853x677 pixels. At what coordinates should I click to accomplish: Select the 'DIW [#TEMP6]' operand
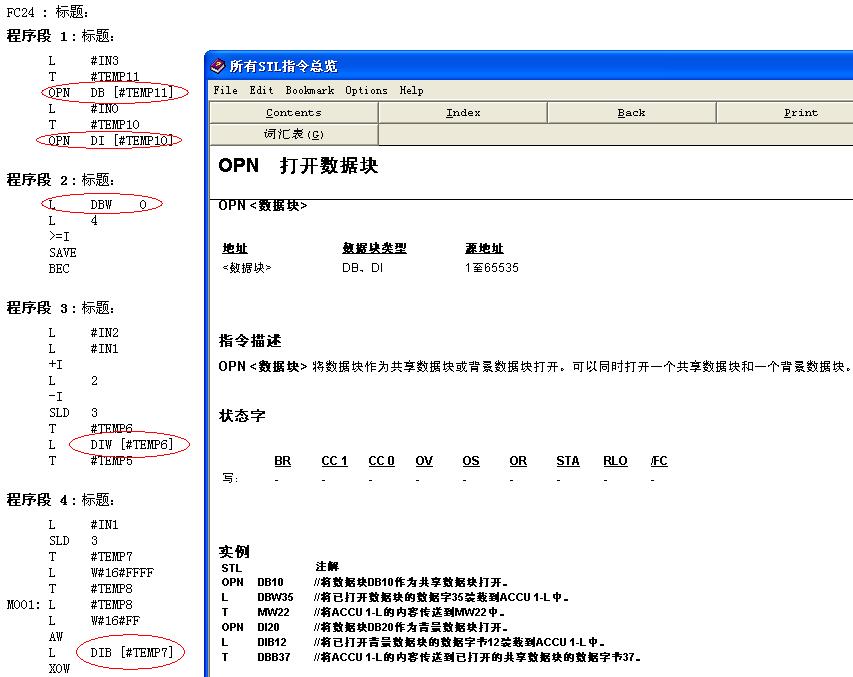[x=132, y=445]
